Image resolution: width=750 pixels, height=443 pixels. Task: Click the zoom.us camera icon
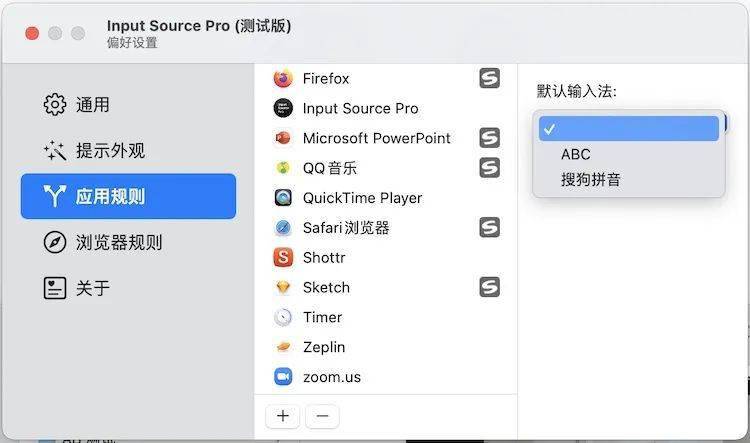point(283,377)
